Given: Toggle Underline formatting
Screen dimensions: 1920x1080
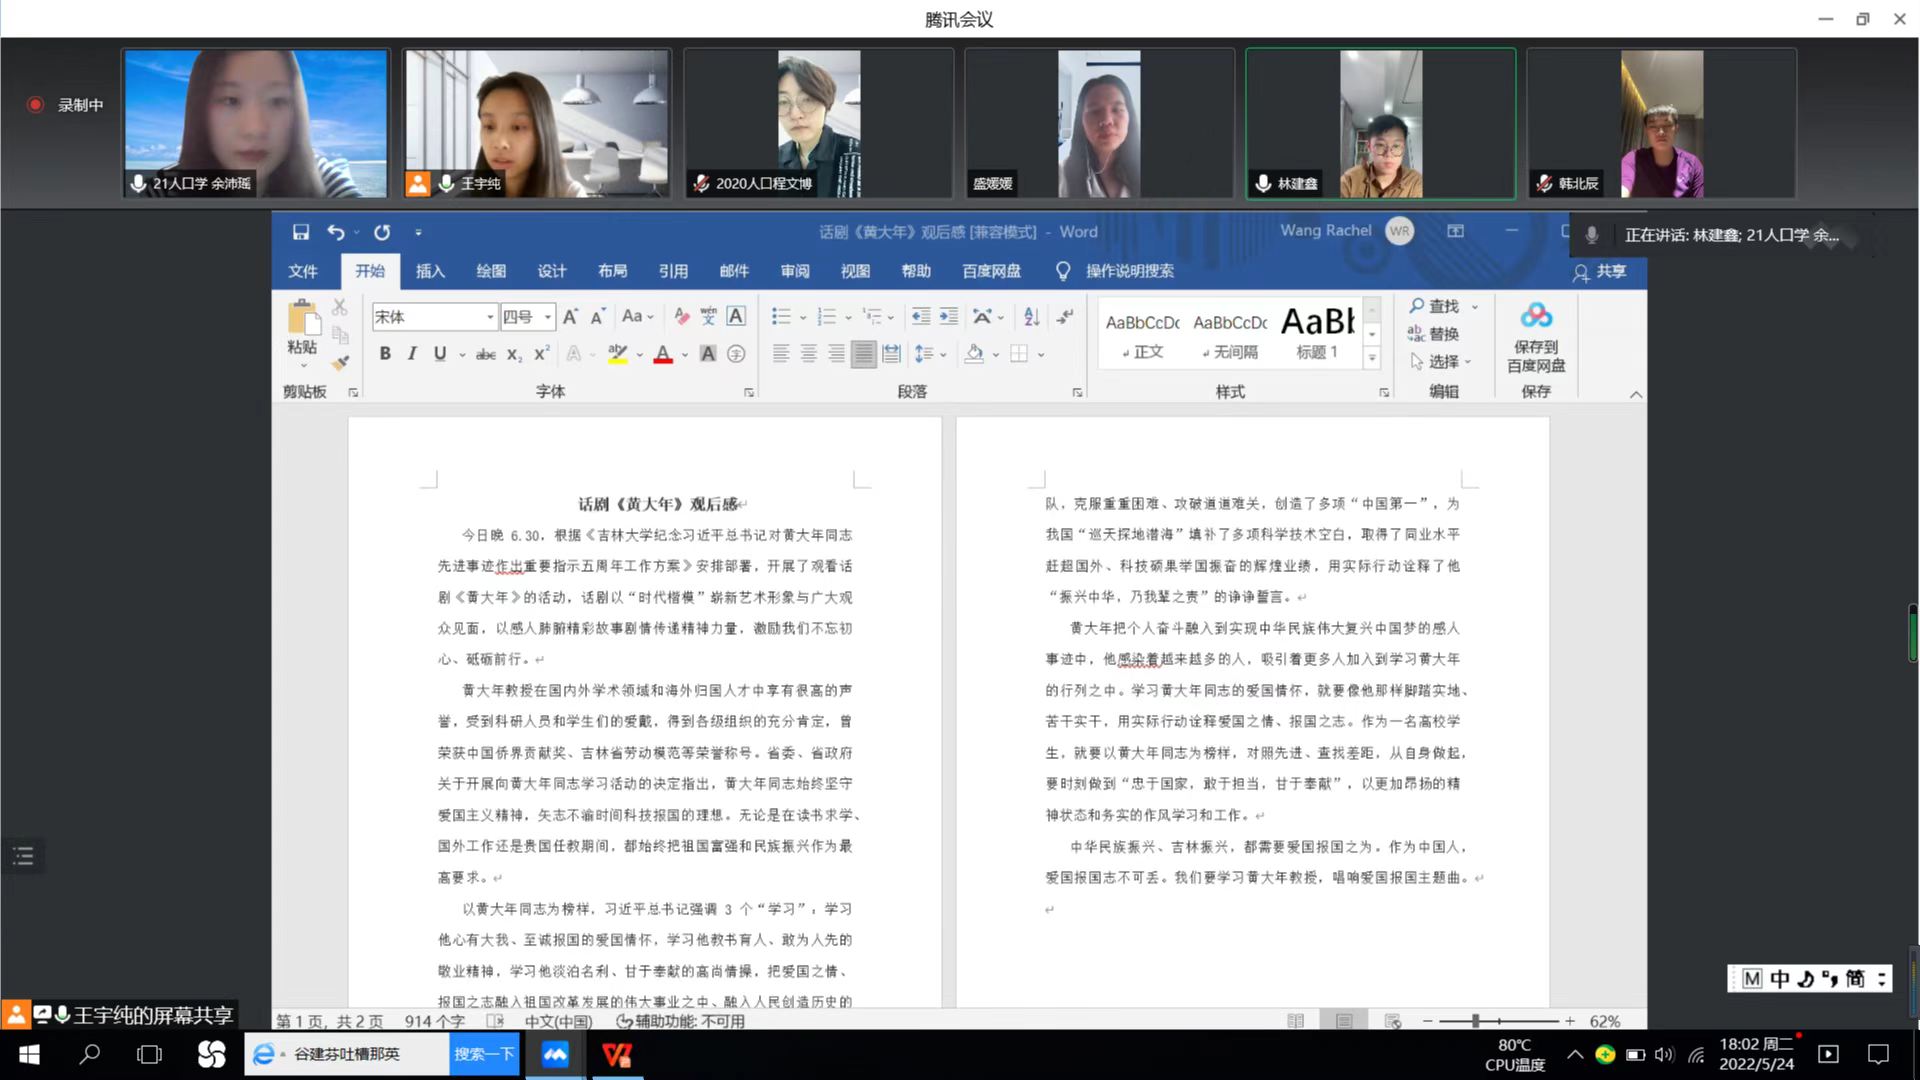Looking at the screenshot, I should click(x=440, y=353).
